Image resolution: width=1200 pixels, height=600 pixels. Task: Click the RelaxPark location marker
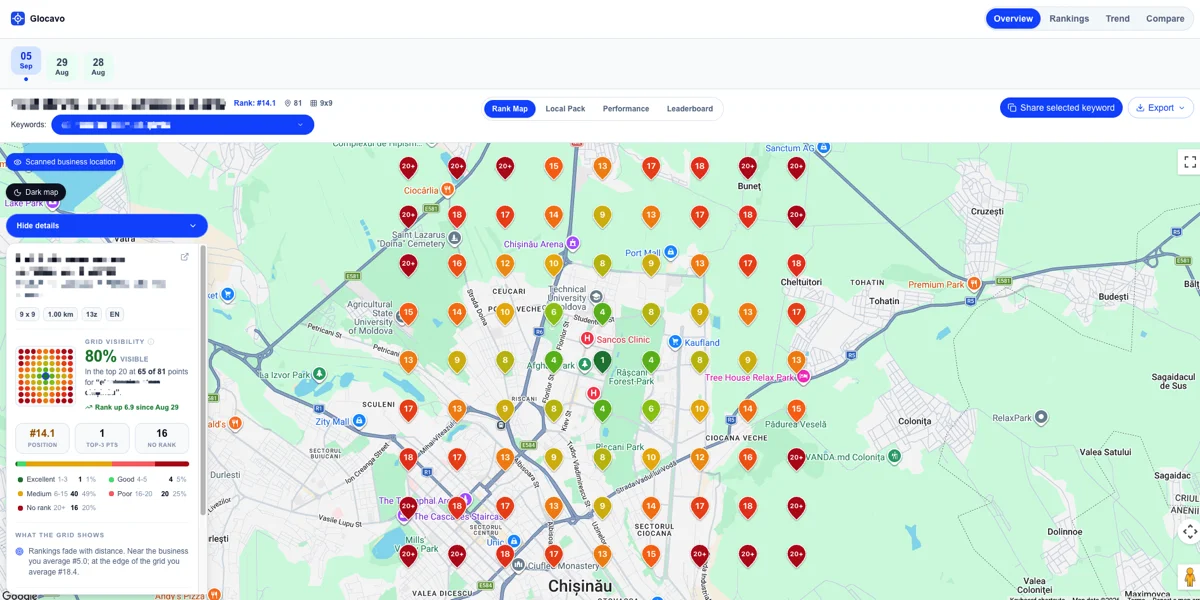point(1041,417)
